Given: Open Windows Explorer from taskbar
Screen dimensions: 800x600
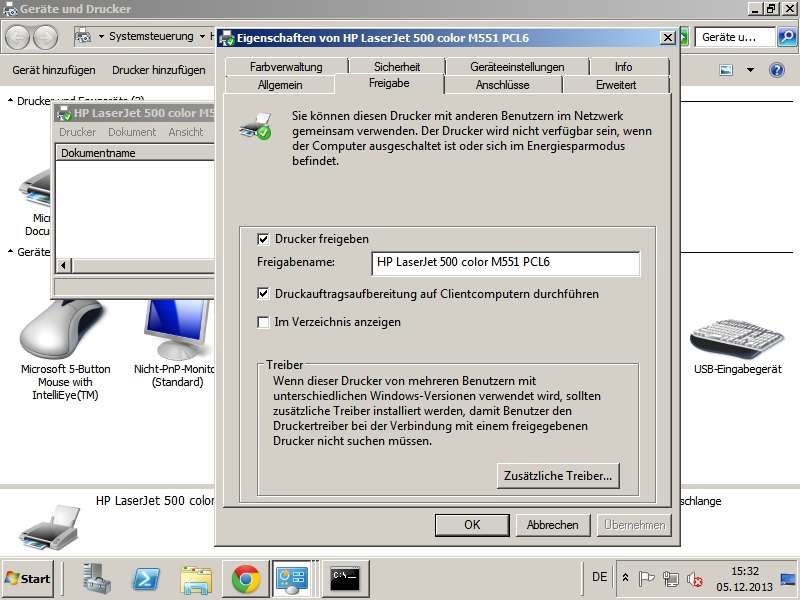Looking at the screenshot, I should coord(196,580).
